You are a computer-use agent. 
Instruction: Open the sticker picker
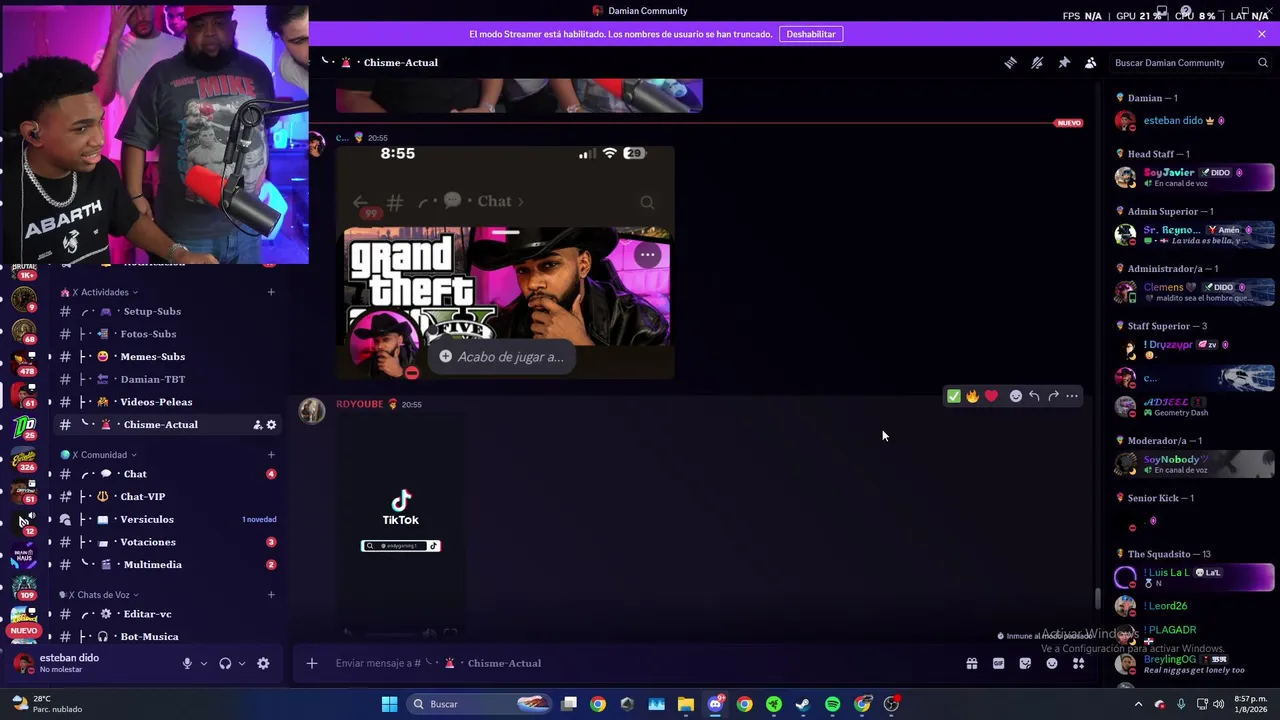pyautogui.click(x=1025, y=663)
